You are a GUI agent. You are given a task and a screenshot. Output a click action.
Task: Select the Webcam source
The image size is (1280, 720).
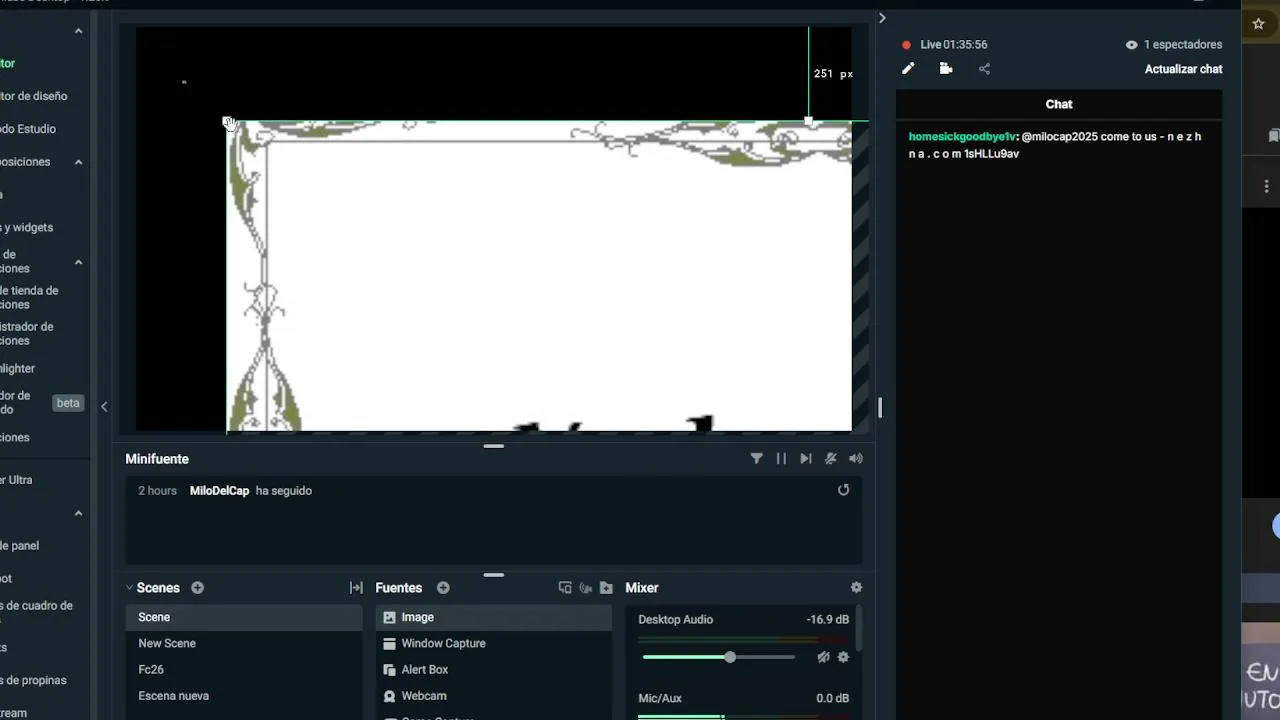tap(494, 695)
